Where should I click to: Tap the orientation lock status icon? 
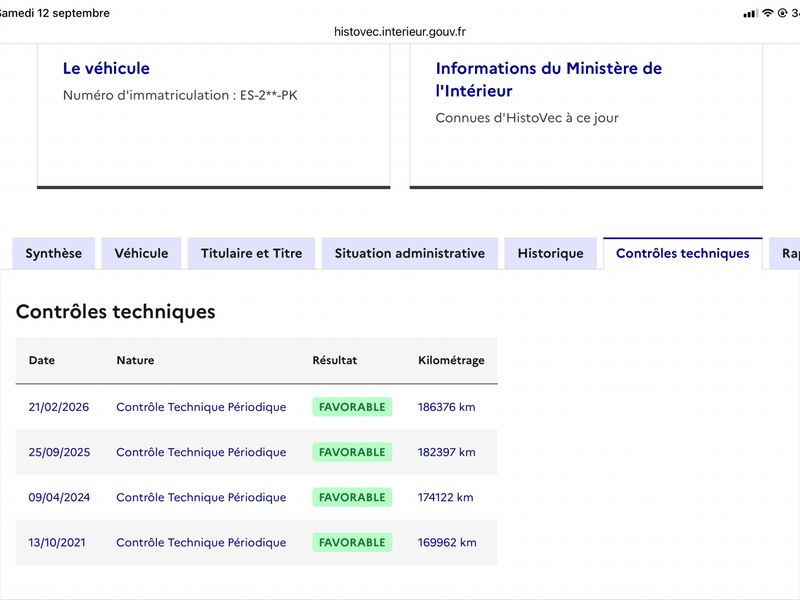tap(782, 13)
